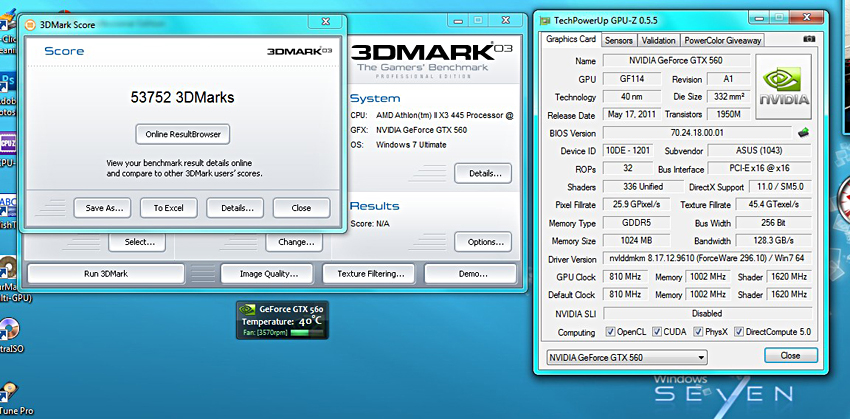Click the GeForce GTX 560 temperature gadget
Image resolution: width=850 pixels, height=419 pixels.
[282, 320]
